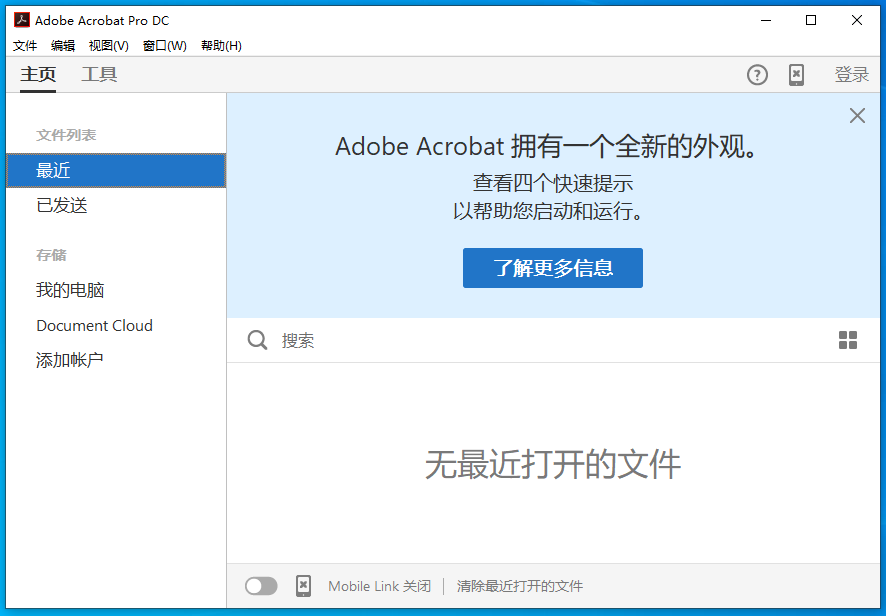Switch to grid thumbnail view icon
The width and height of the screenshot is (886, 616).
tap(848, 340)
